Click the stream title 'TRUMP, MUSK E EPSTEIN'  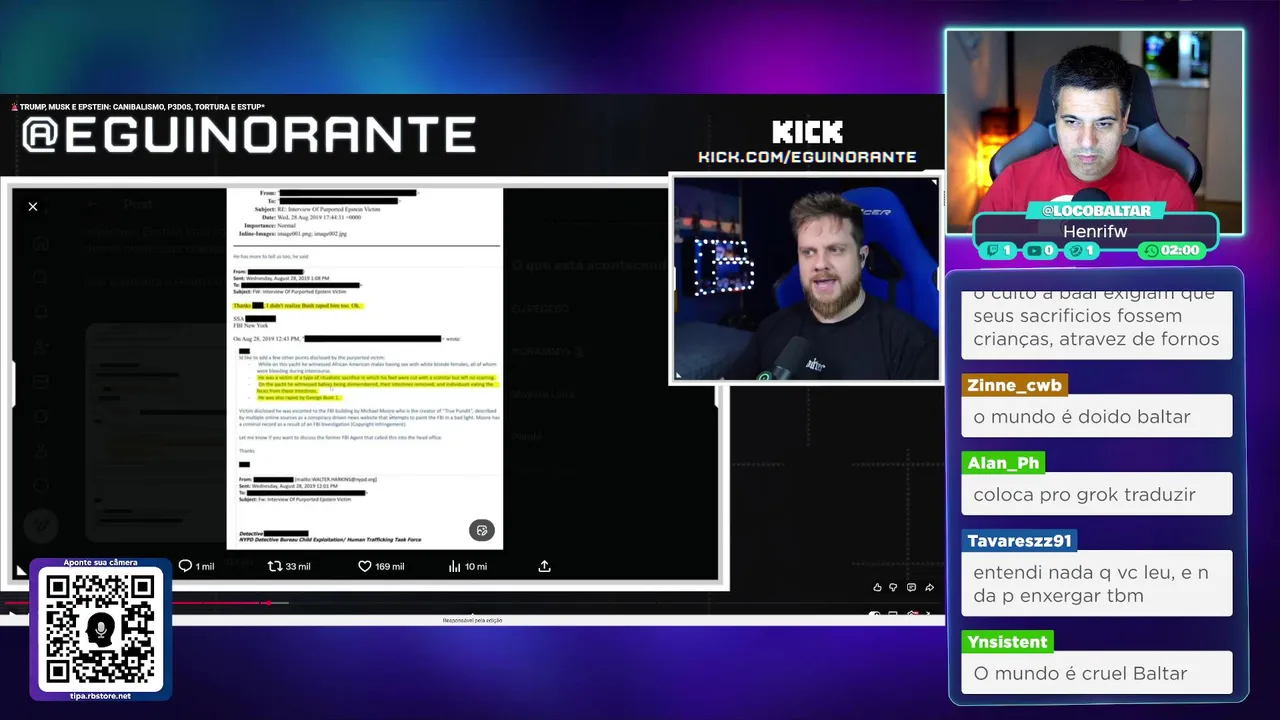click(x=142, y=107)
